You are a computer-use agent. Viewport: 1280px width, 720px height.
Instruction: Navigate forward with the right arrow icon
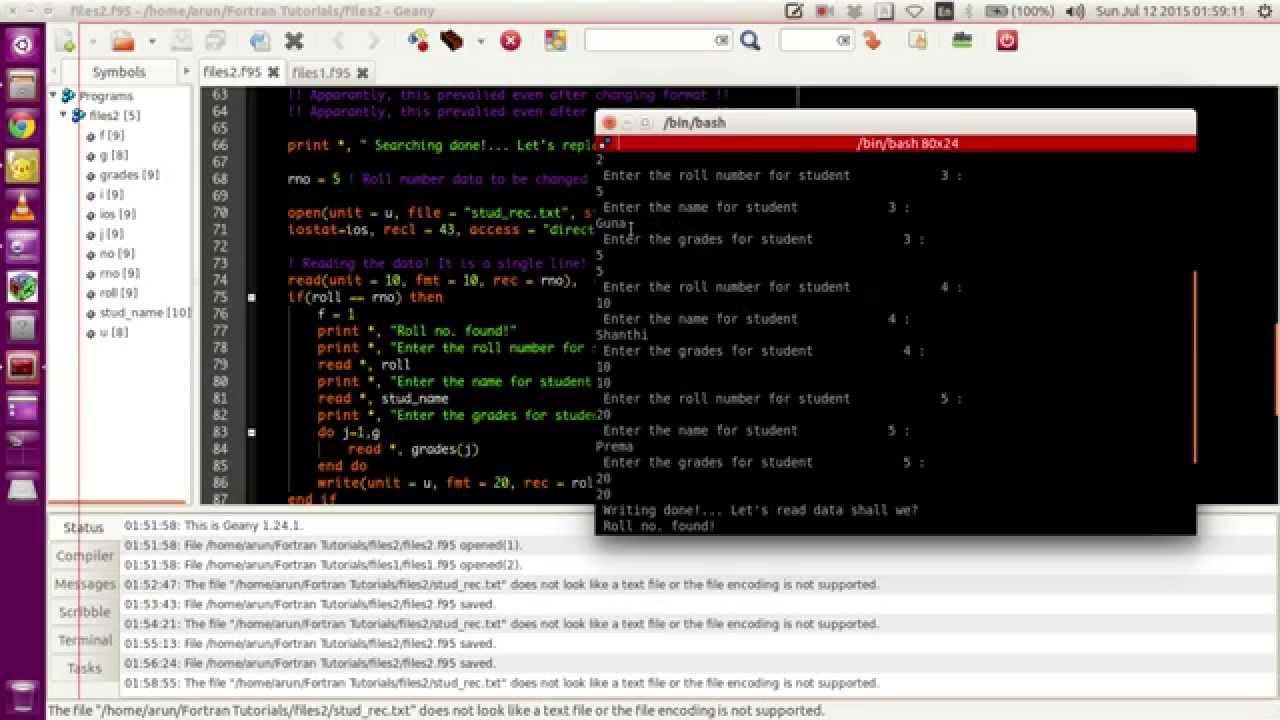373,41
